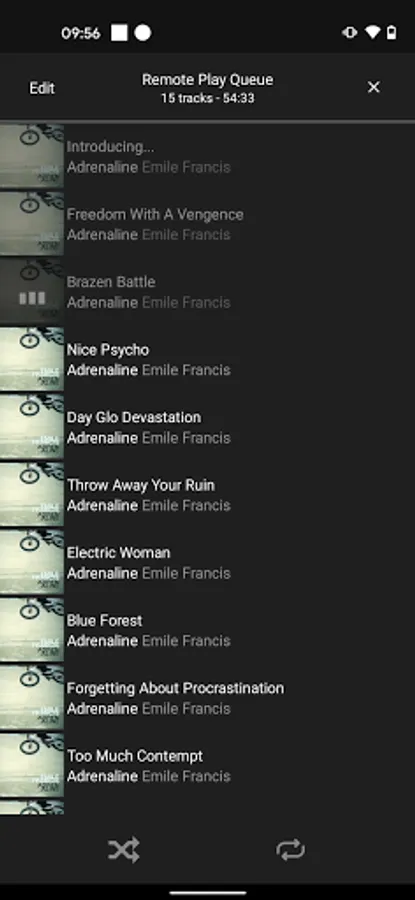Click the Remote Play Queue title

pos(207,80)
